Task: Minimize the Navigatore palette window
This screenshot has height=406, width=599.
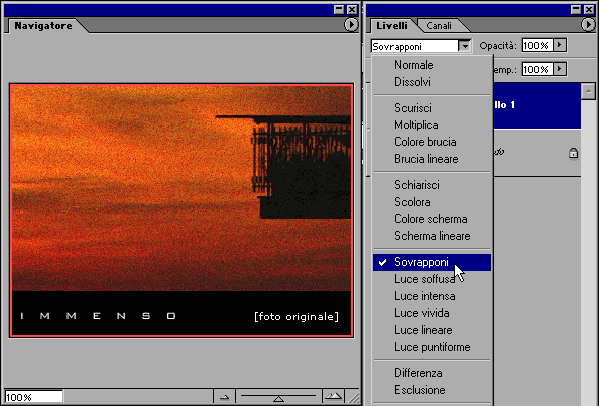Action: click(x=339, y=9)
